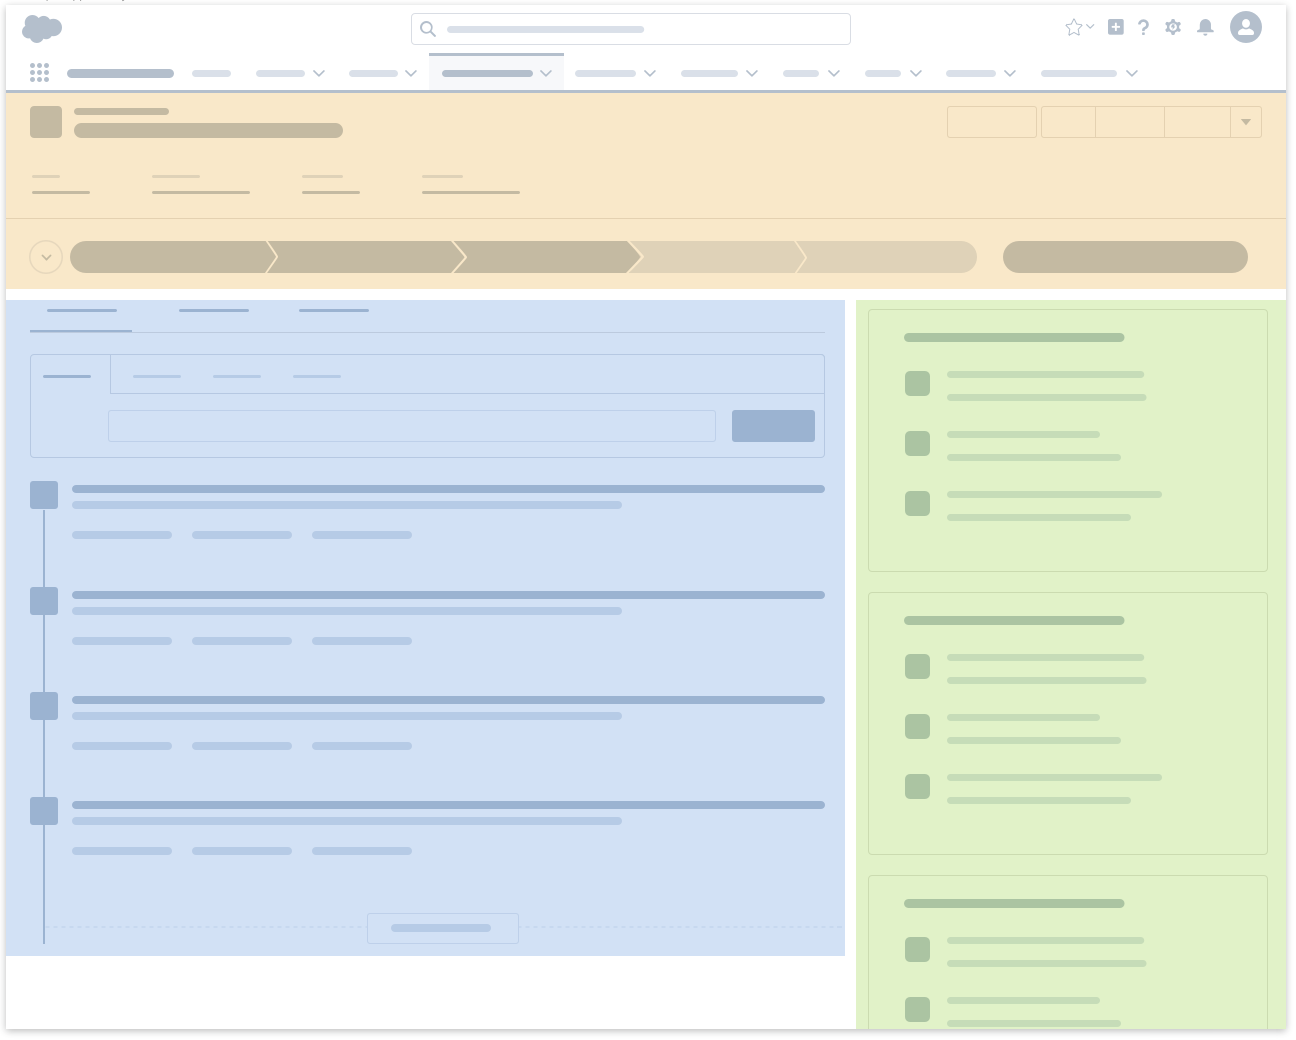Switch to the last composer tab
Screen dimensions: 1296x1040
click(x=317, y=376)
